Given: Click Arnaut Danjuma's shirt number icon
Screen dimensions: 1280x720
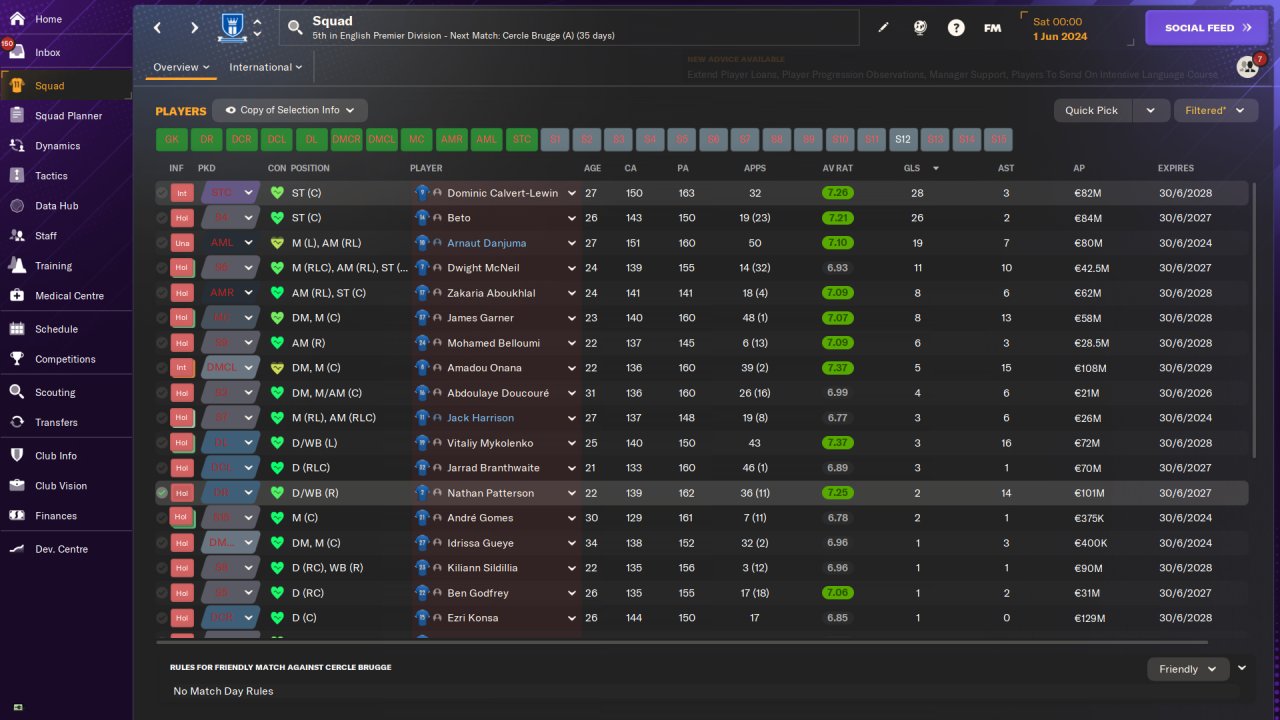Looking at the screenshot, I should click(x=422, y=243).
